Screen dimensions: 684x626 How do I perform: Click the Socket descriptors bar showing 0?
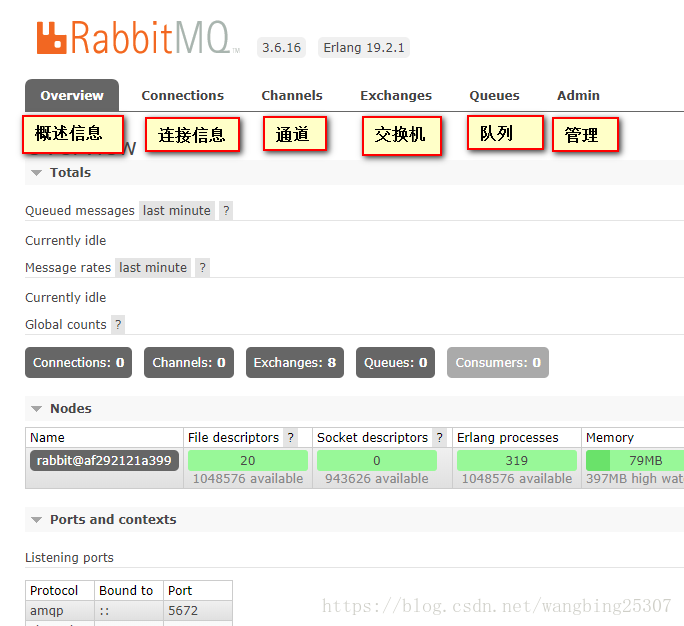377,461
